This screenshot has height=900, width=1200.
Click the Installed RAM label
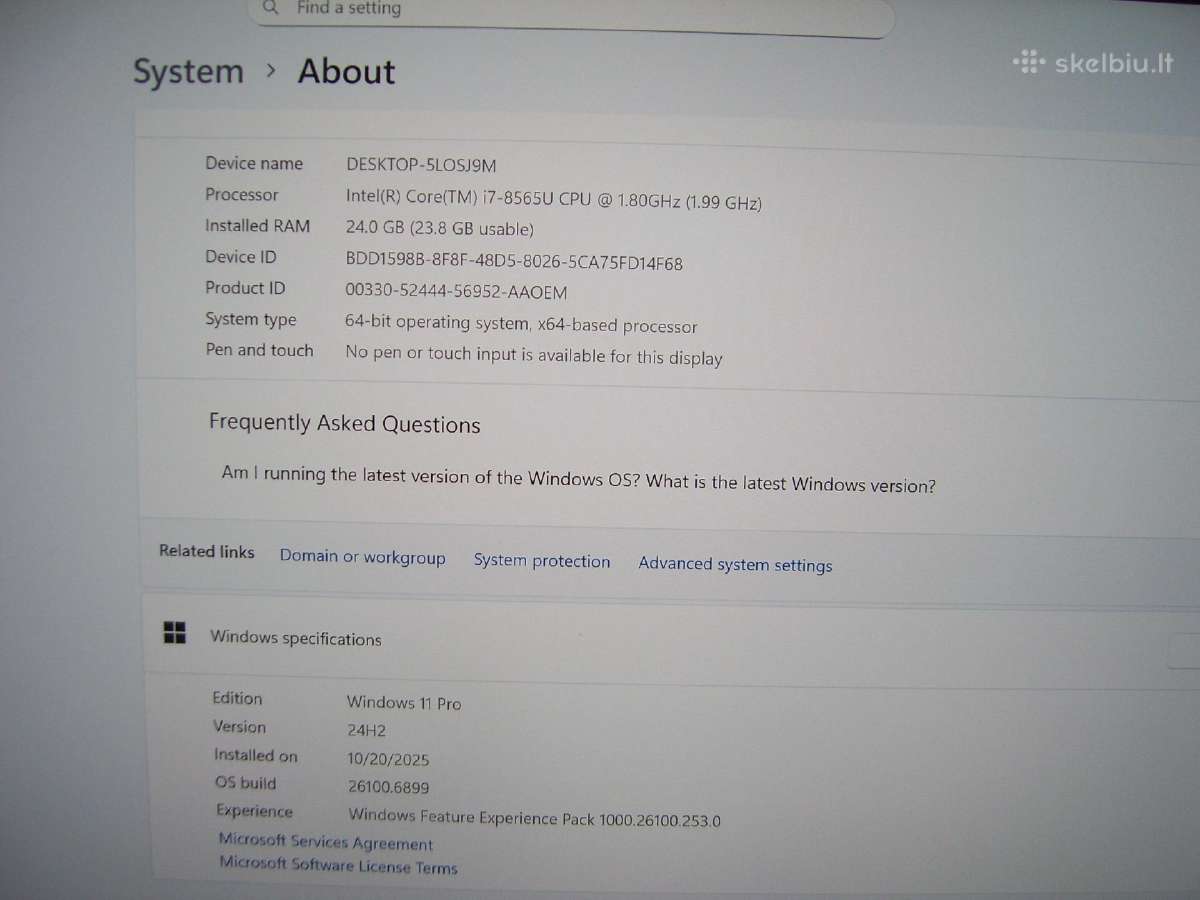(x=257, y=226)
